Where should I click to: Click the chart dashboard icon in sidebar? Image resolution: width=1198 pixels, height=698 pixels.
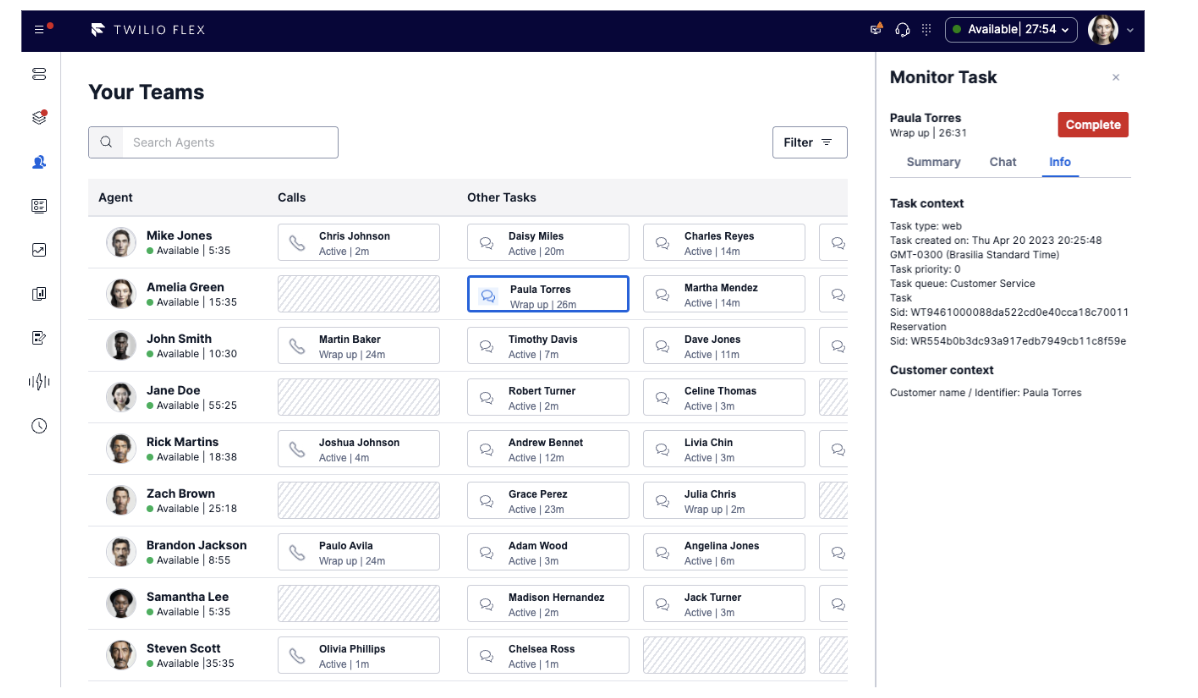pos(39,250)
